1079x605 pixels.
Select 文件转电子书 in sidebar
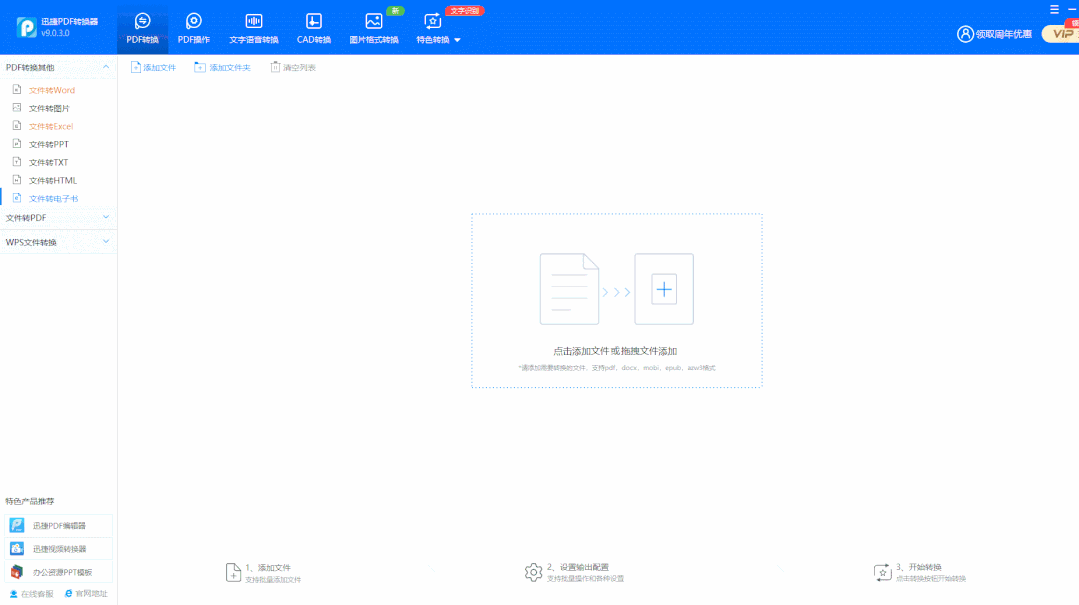pyautogui.click(x=54, y=199)
